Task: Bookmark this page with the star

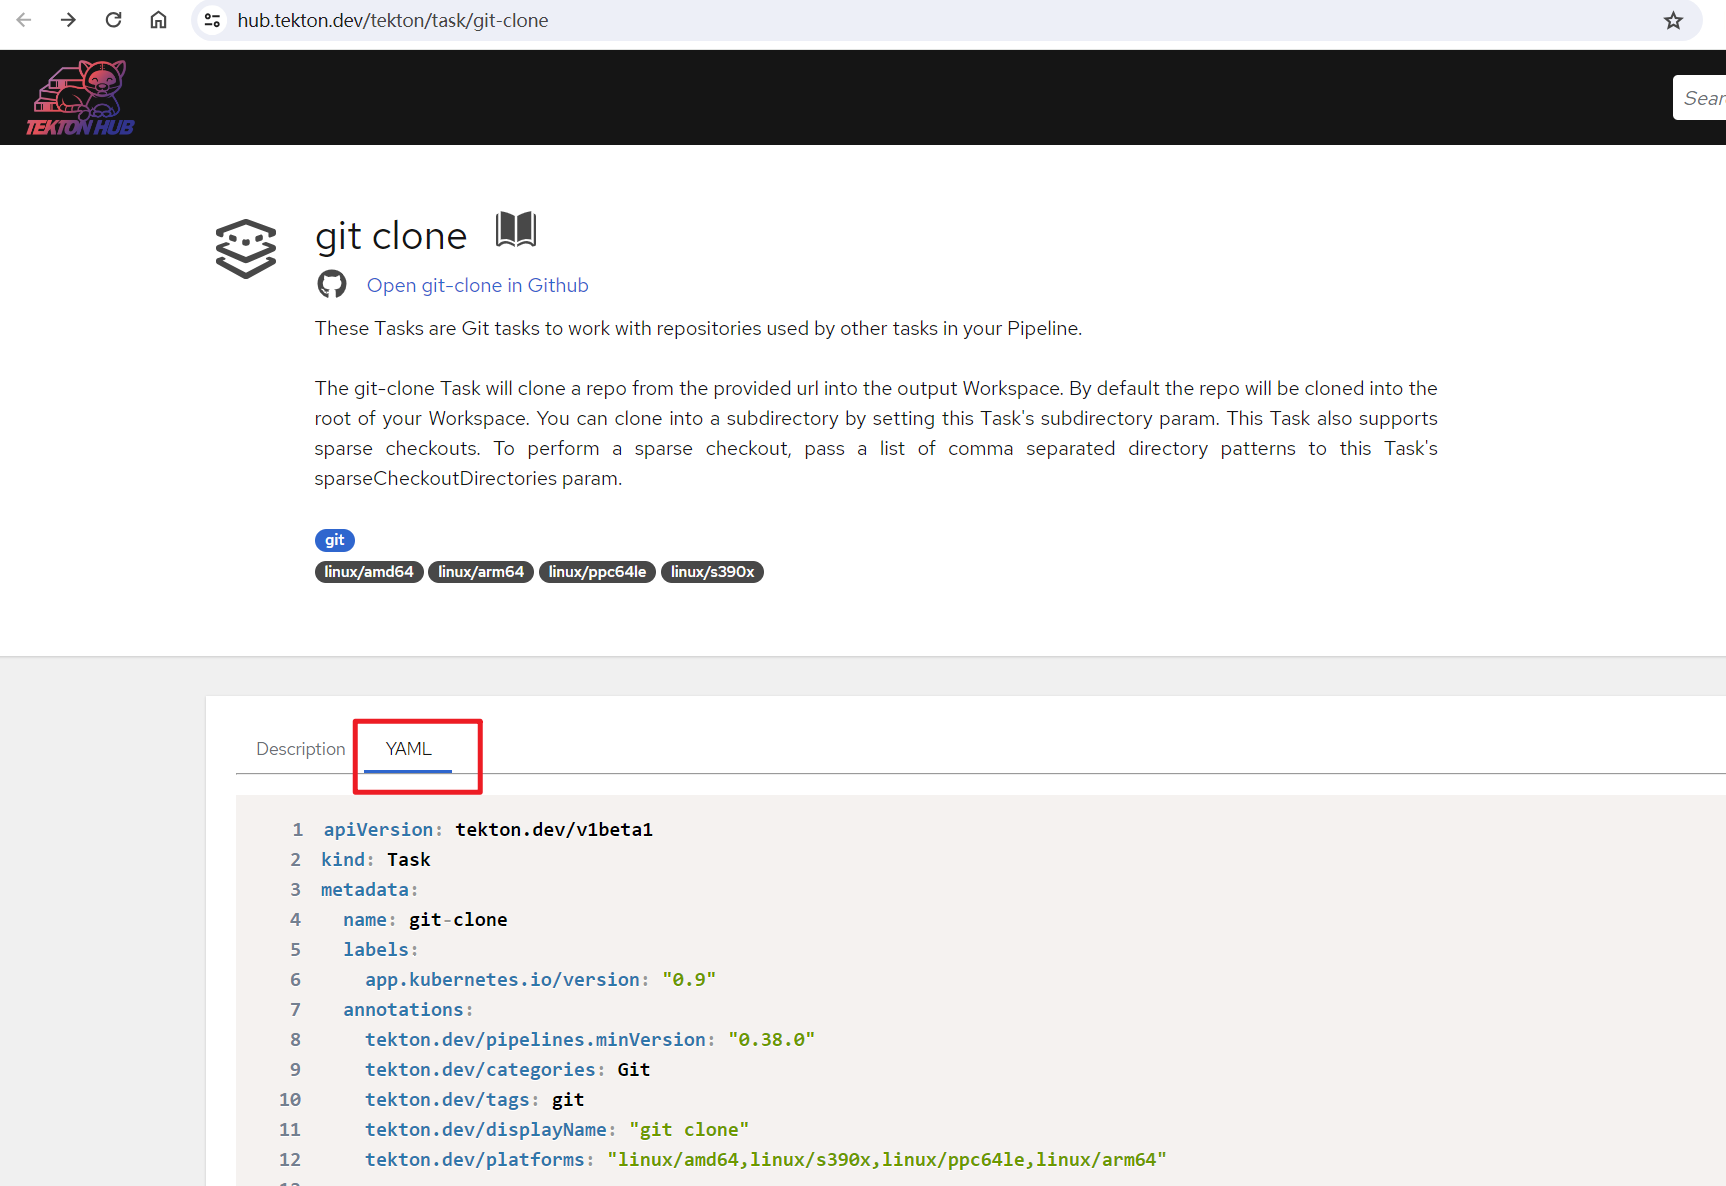Action: click(1673, 20)
